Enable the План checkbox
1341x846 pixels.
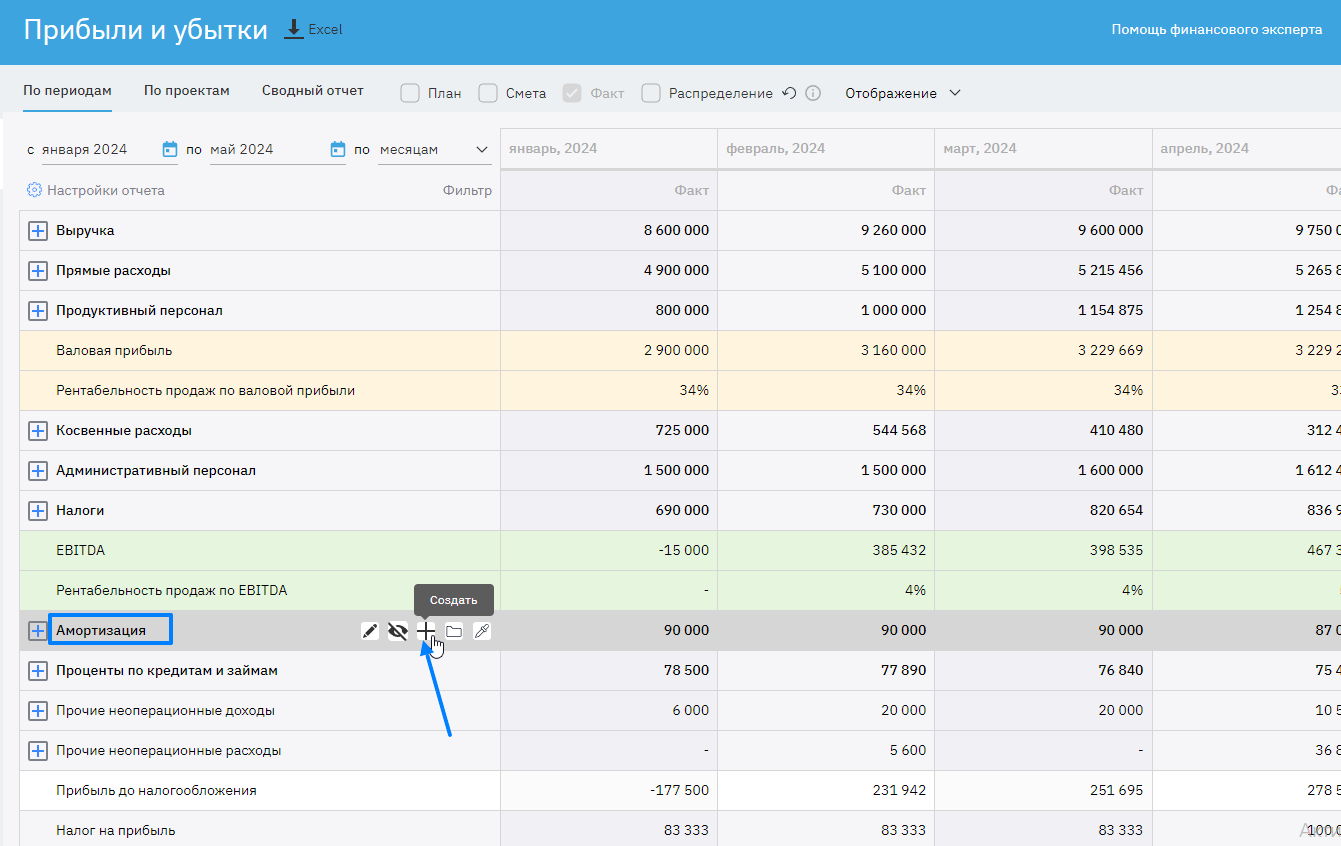410,93
